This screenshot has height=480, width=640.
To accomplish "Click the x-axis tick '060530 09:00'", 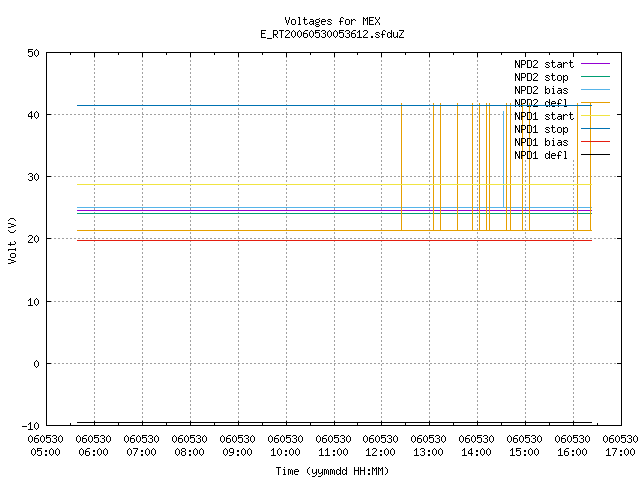I will tap(238, 446).
